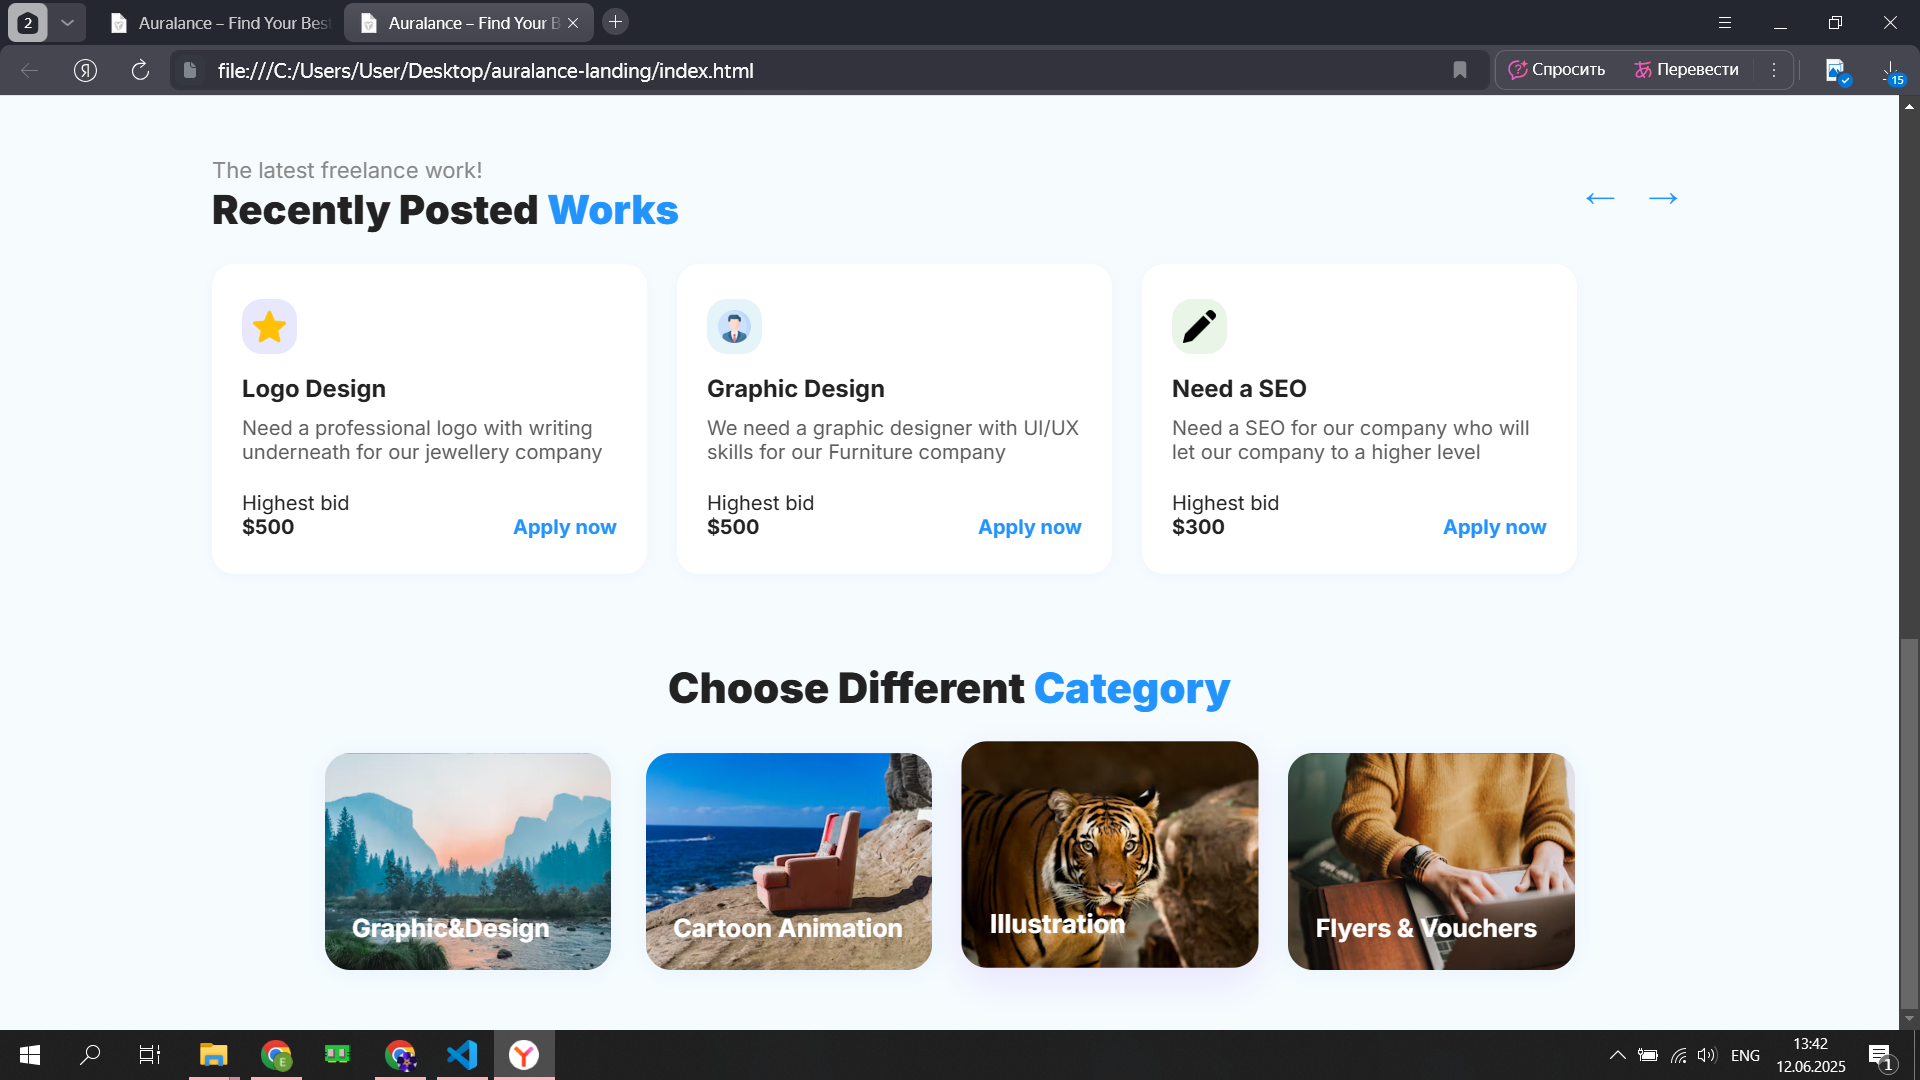Viewport: 1920px width, 1080px height.
Task: Click the avatar icon on Graphic Design card
Action: point(734,327)
